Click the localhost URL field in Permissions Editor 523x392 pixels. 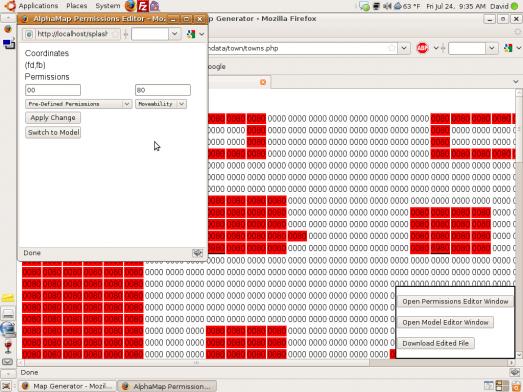tap(72, 34)
